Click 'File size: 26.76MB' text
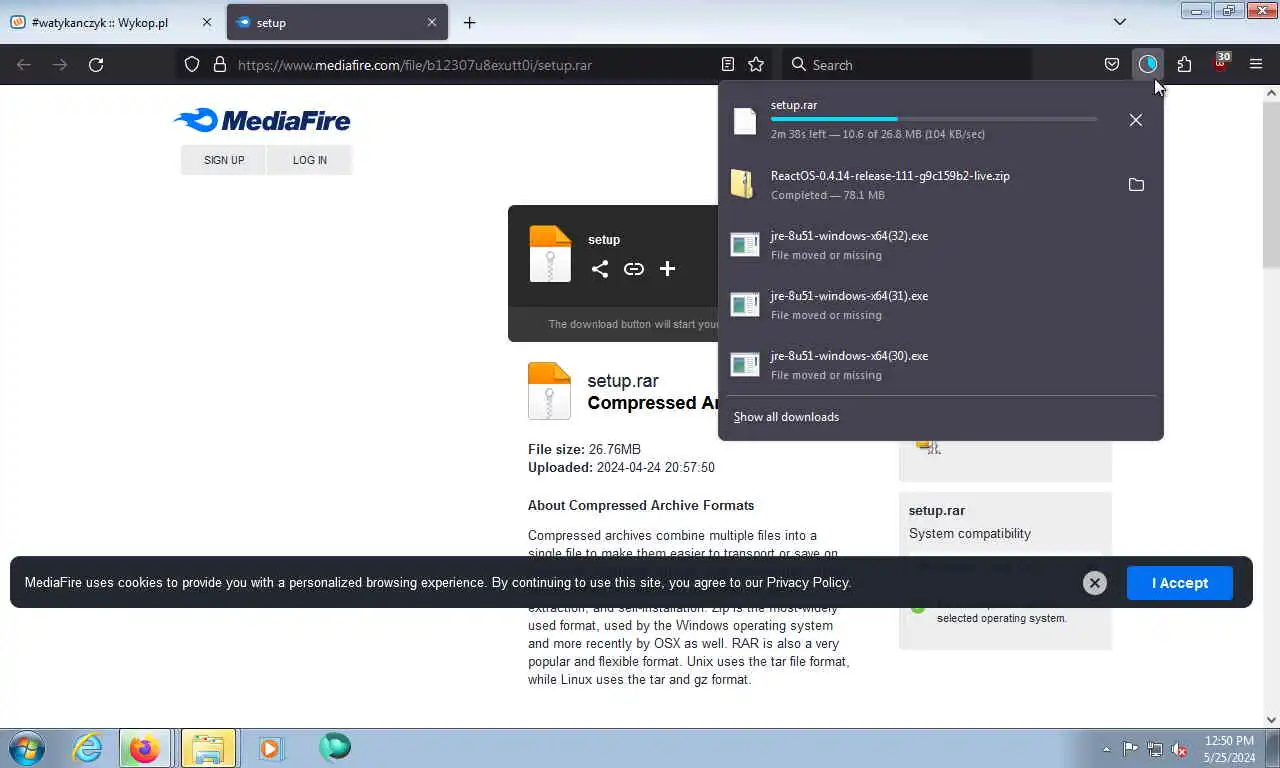 pos(584,449)
